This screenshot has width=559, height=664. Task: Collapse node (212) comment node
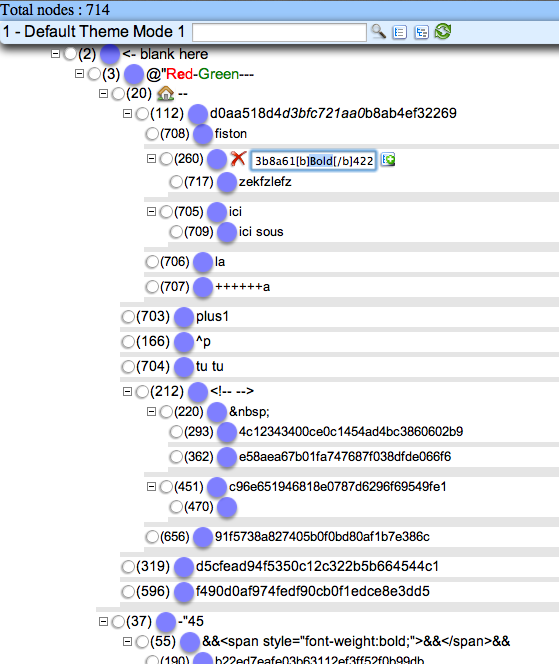(127, 391)
